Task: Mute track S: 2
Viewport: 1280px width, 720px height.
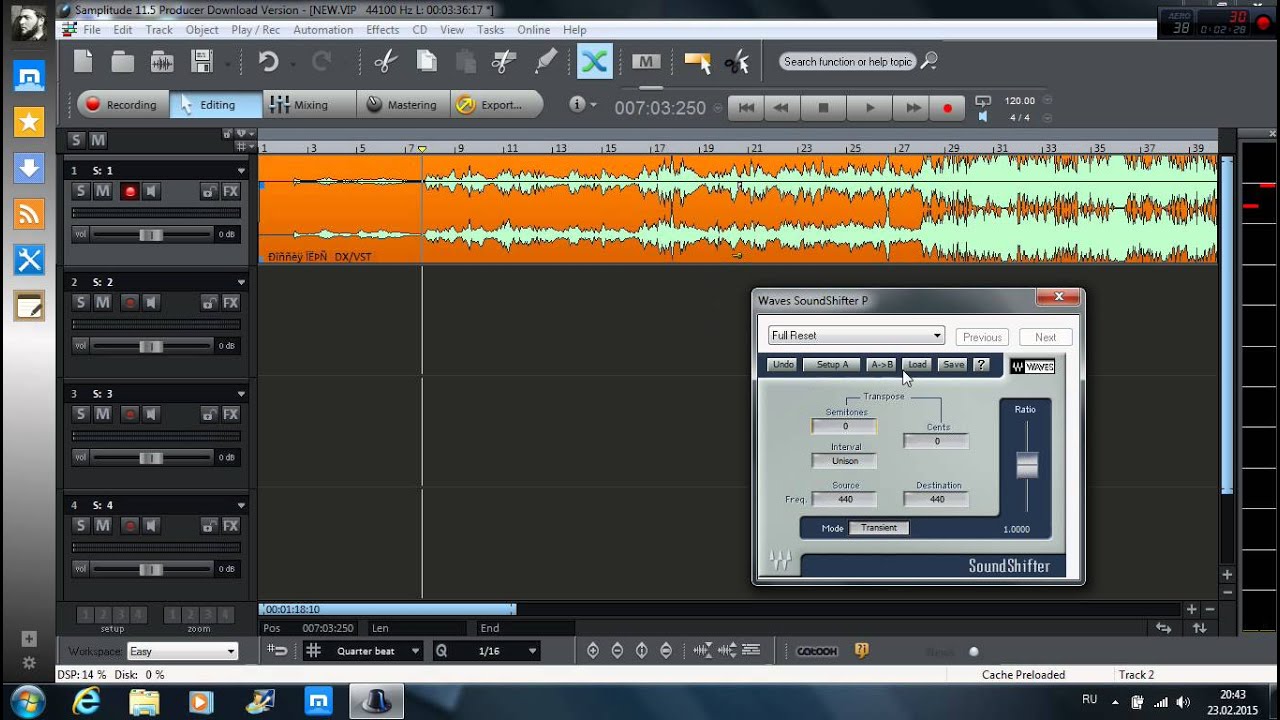Action: [x=102, y=302]
